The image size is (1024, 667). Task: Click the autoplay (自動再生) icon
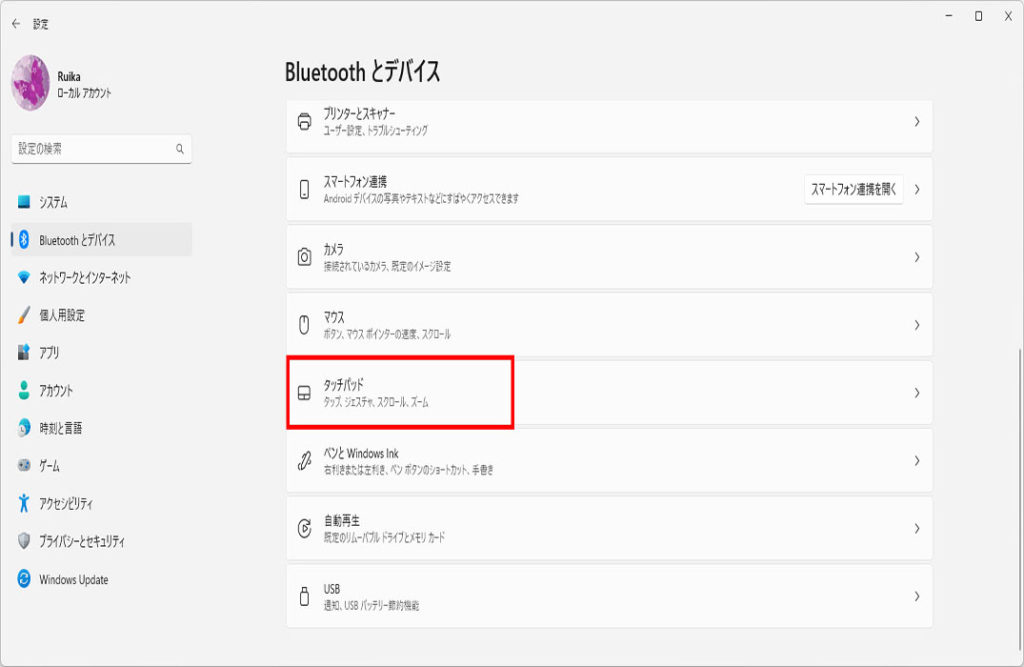click(305, 528)
